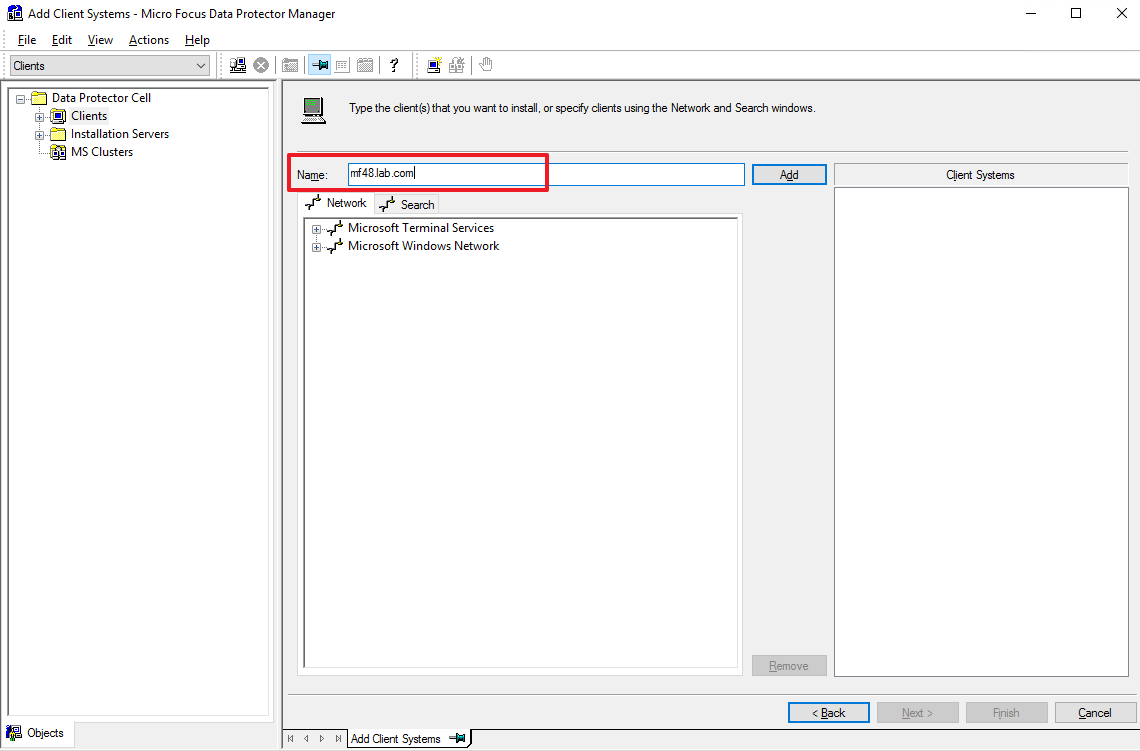Click the MS Clusters tree icon
The height and width of the screenshot is (751, 1140).
pos(57,152)
